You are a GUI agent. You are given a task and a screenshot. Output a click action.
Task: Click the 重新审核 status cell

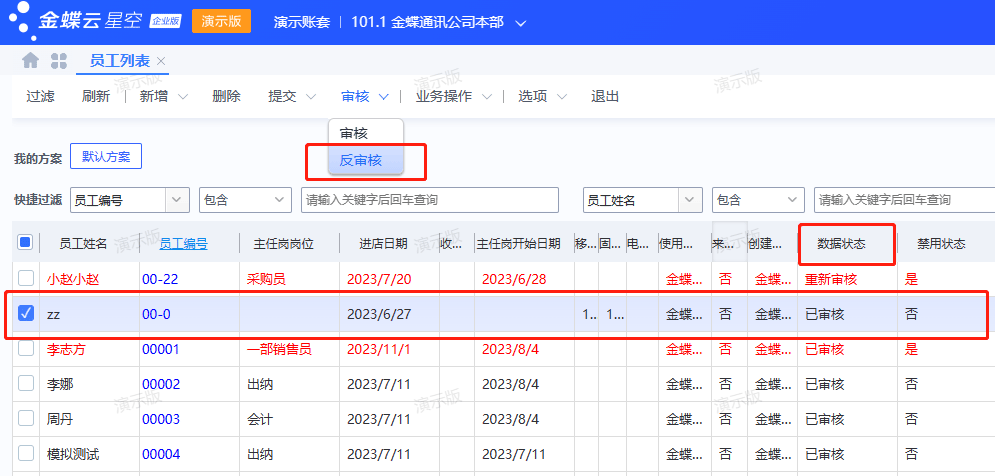pyautogui.click(x=831, y=279)
